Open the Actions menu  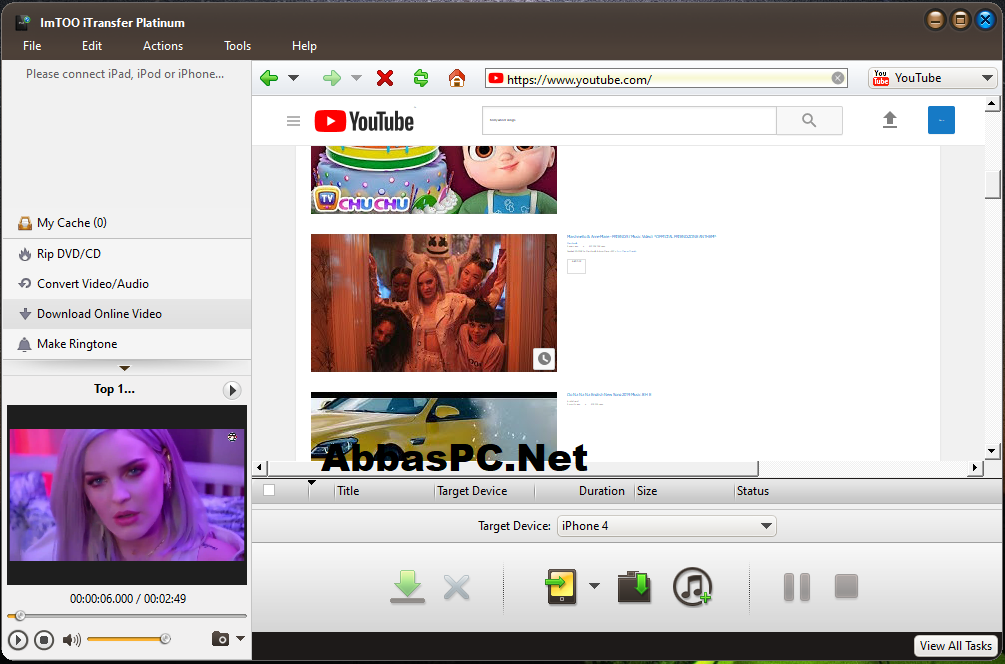[x=163, y=46]
